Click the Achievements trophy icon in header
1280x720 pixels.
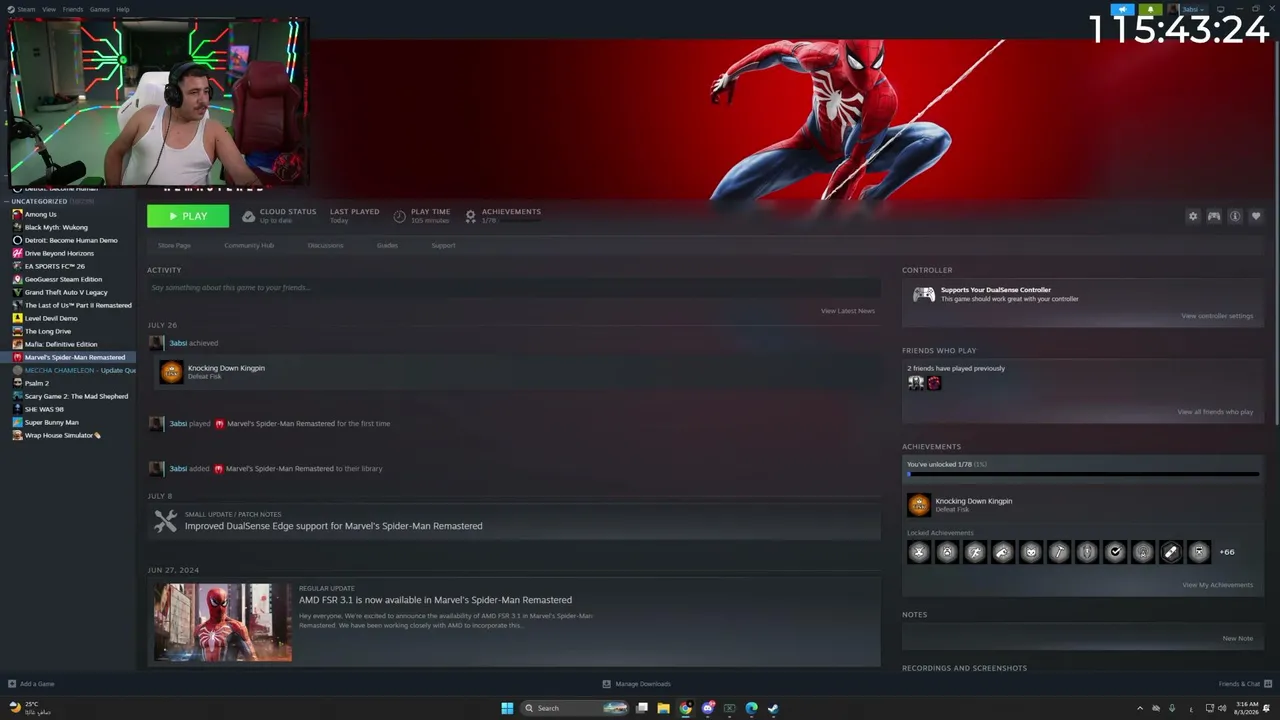click(x=470, y=216)
